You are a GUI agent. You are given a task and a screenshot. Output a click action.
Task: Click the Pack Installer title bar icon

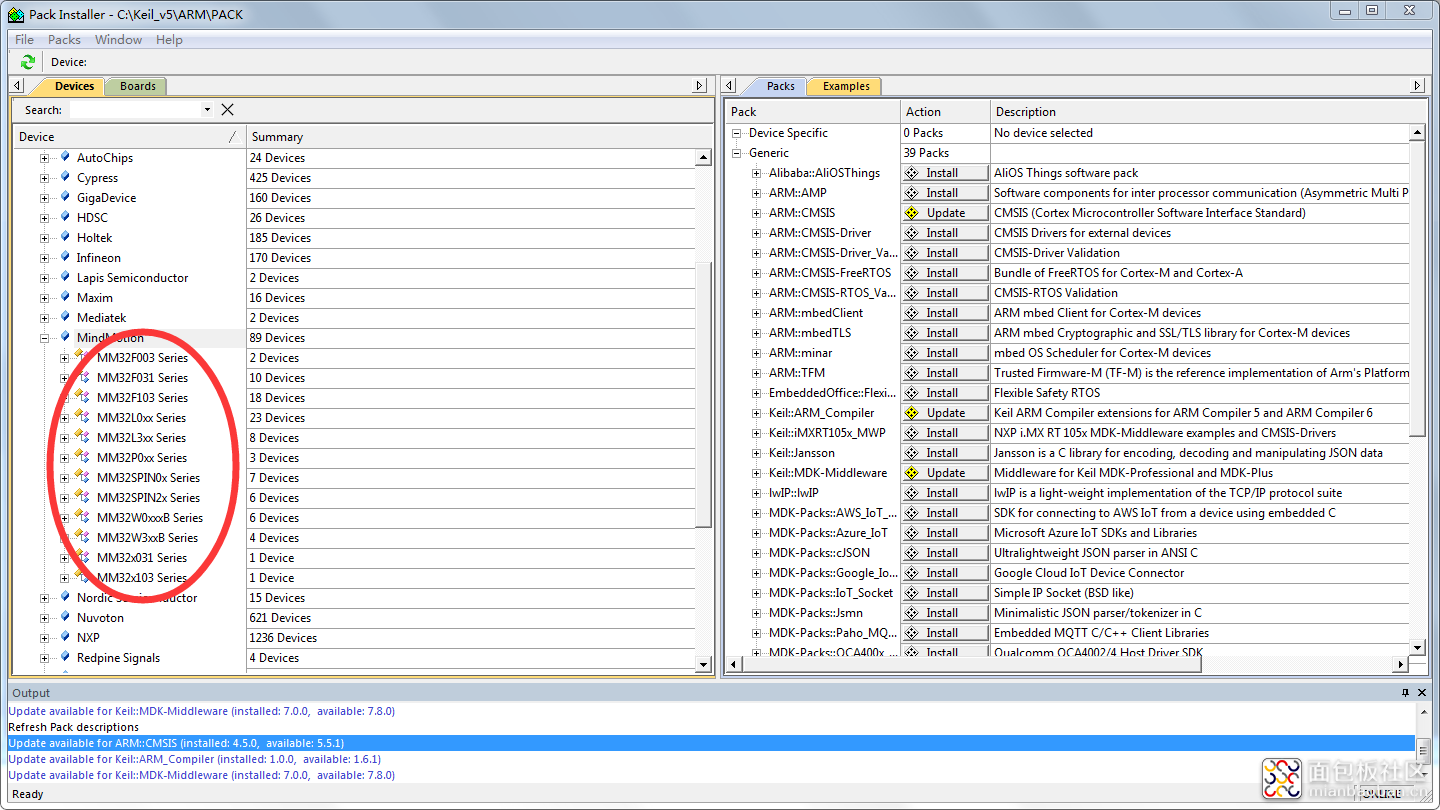point(16,14)
